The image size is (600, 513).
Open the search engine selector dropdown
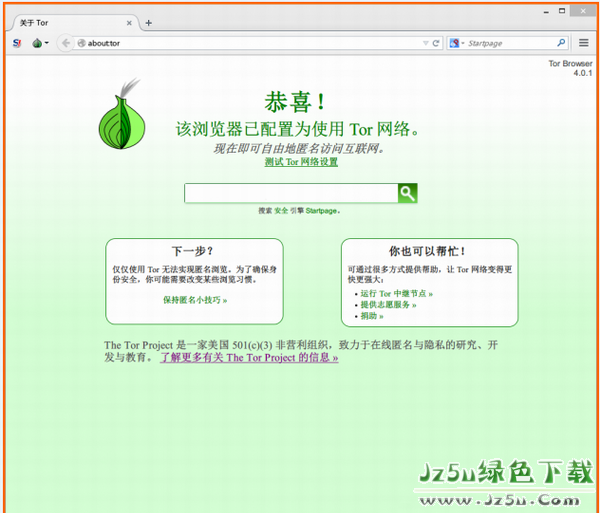457,43
